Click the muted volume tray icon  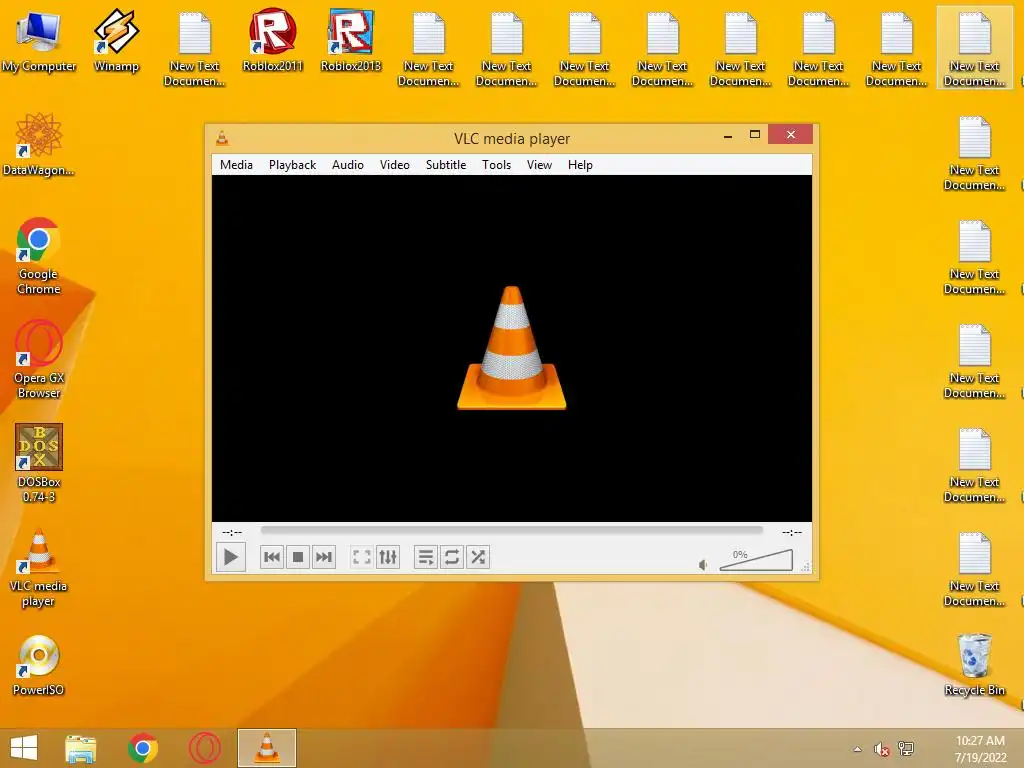(x=882, y=749)
